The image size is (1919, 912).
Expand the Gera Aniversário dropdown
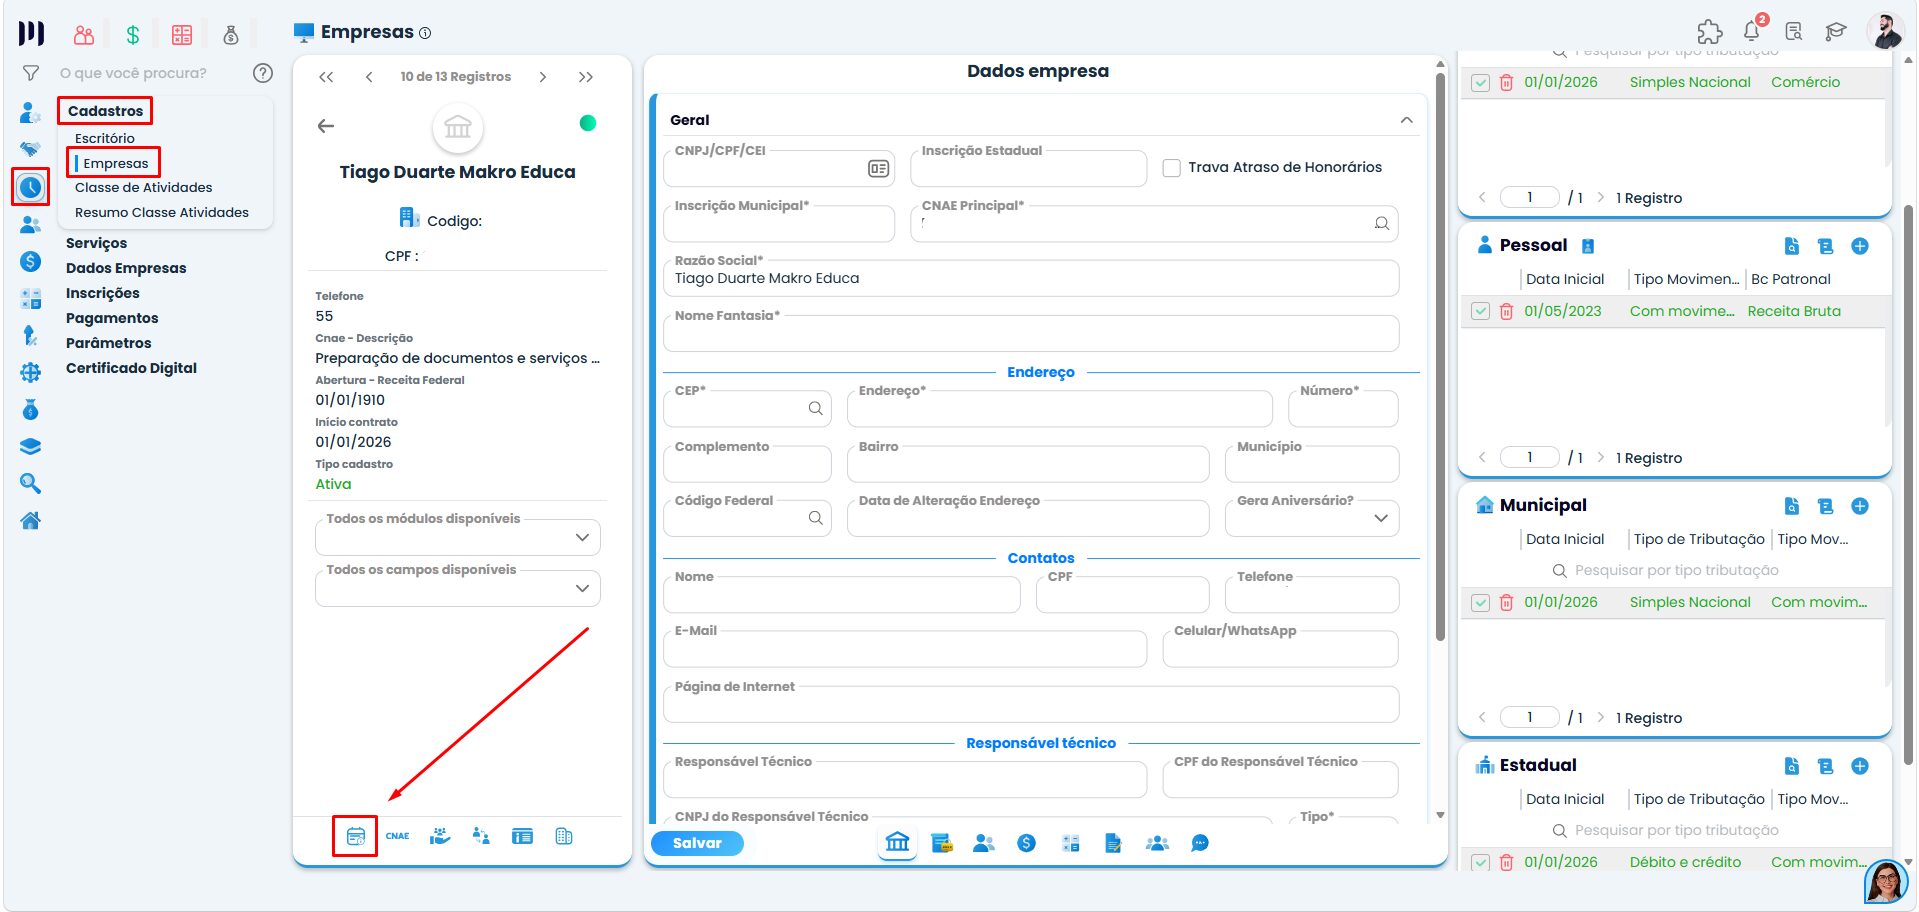1312,518
